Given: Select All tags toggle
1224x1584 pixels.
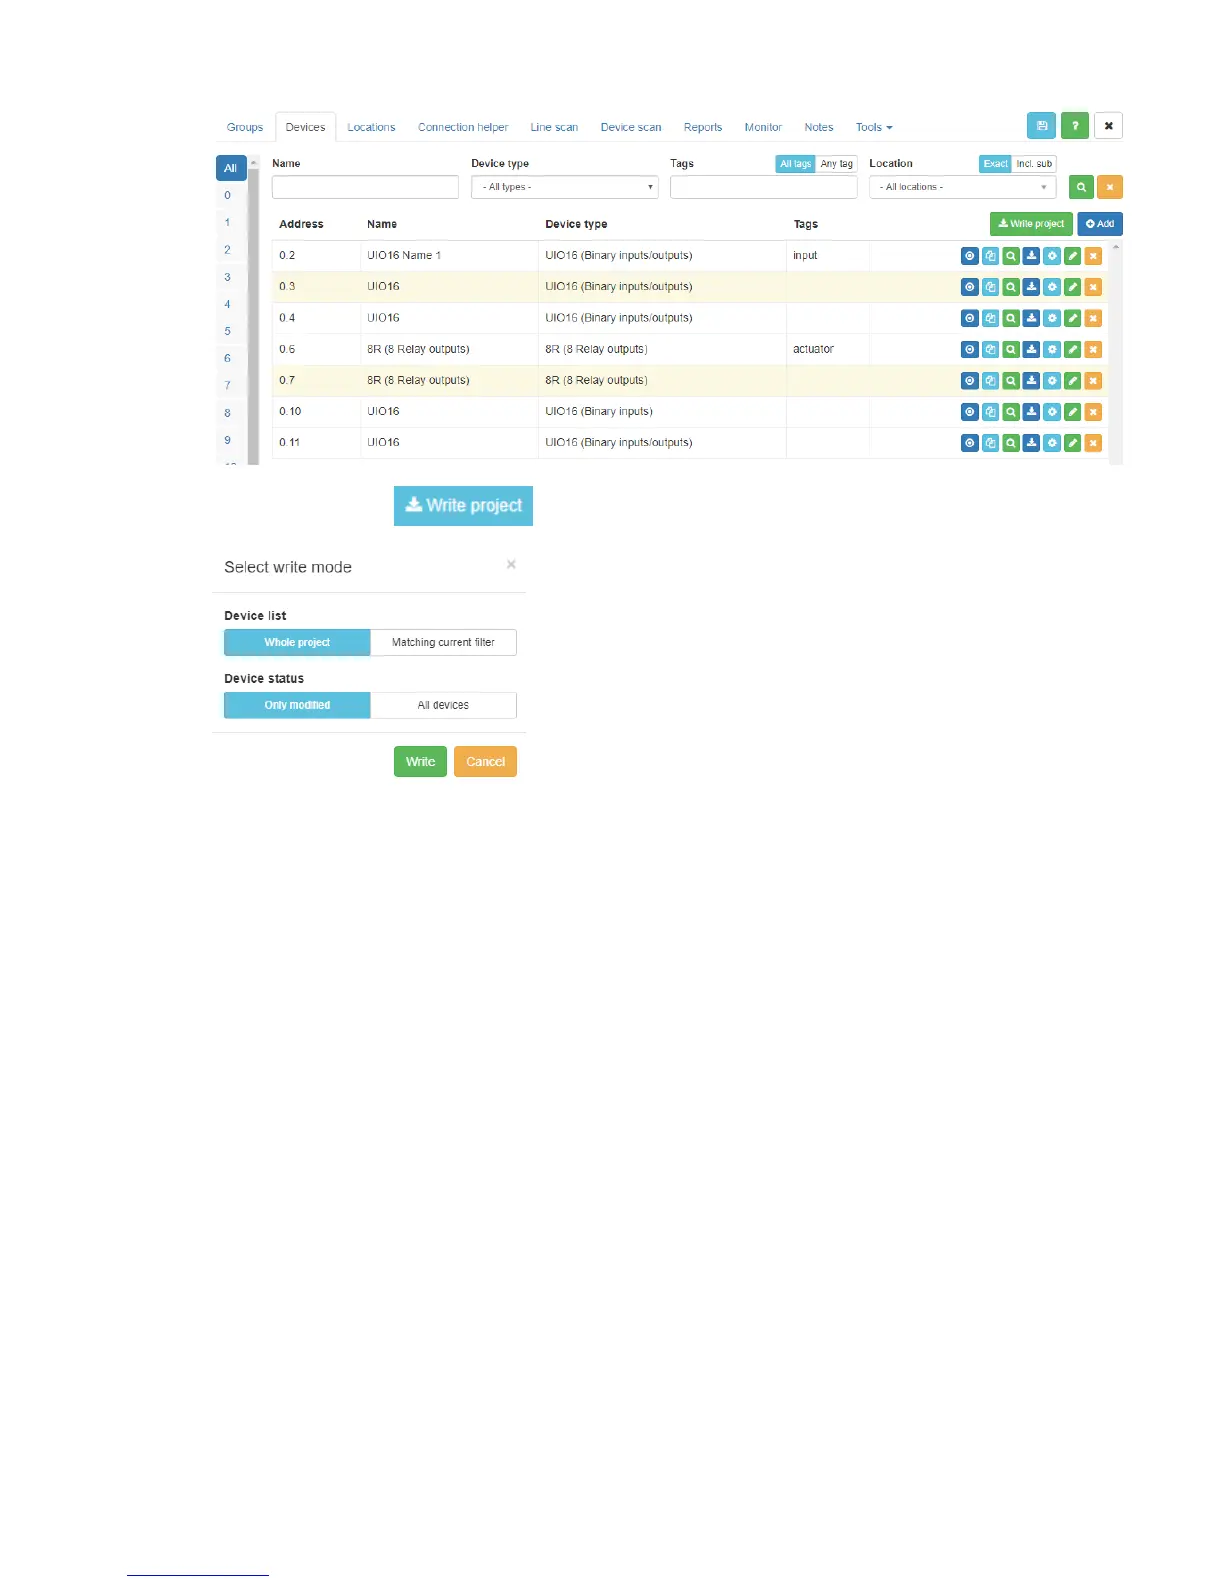Looking at the screenshot, I should coord(796,164).
